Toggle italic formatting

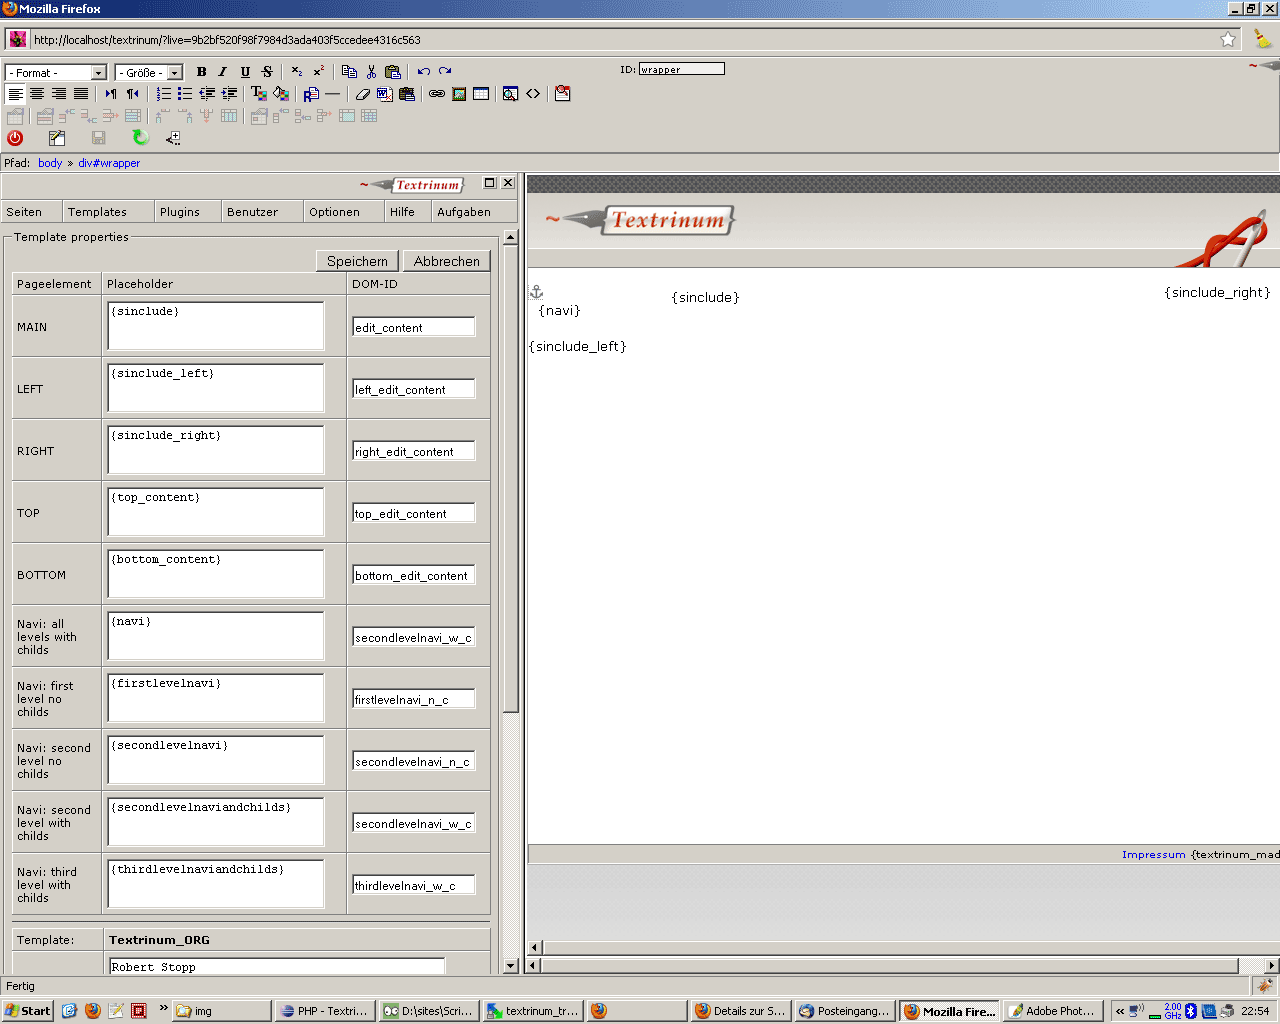(222, 72)
